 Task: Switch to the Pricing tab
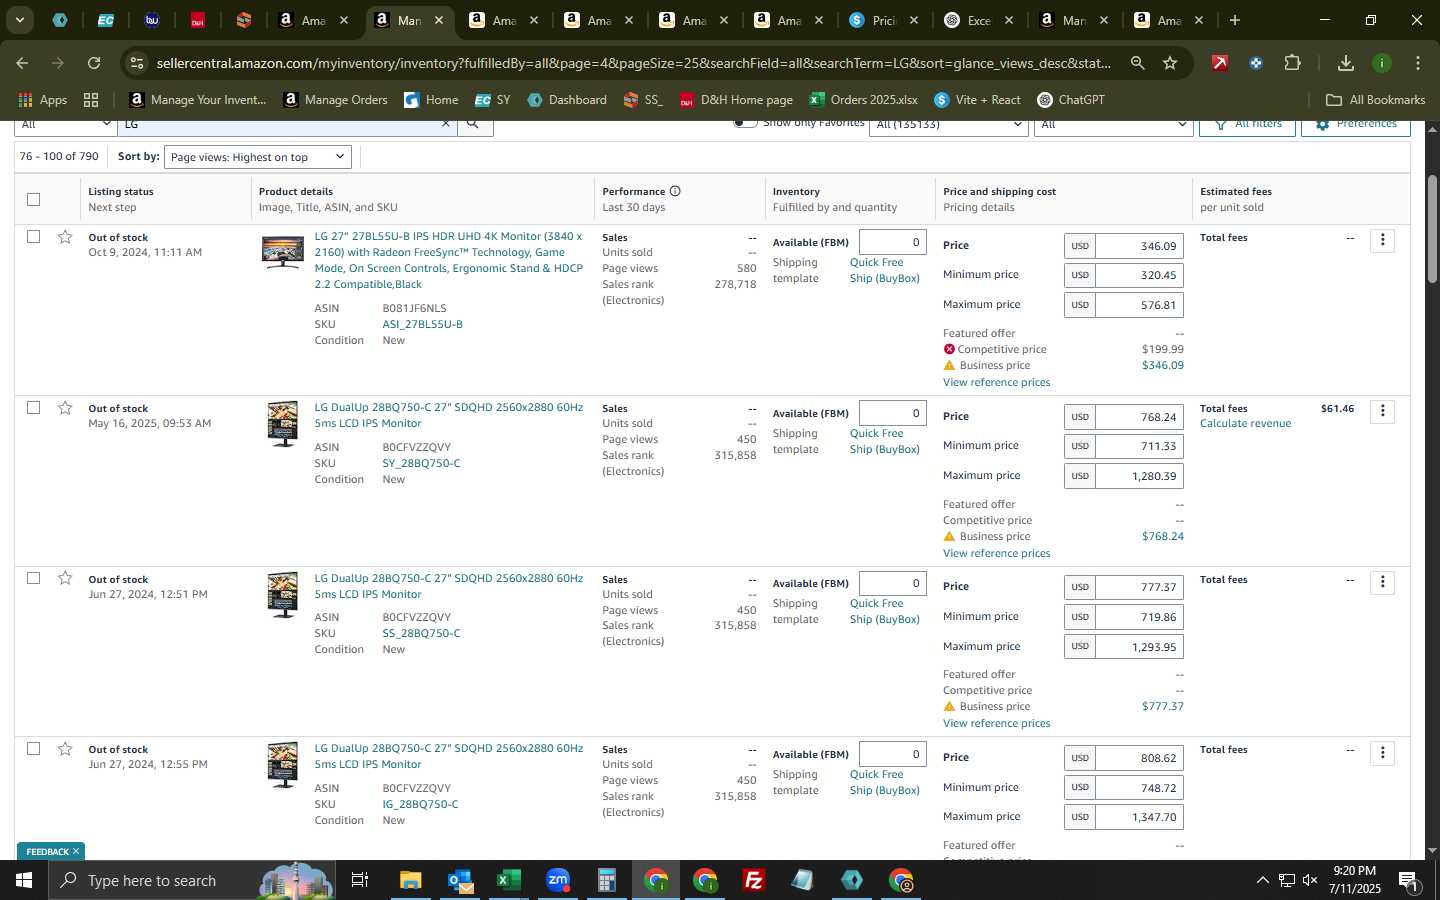(883, 20)
